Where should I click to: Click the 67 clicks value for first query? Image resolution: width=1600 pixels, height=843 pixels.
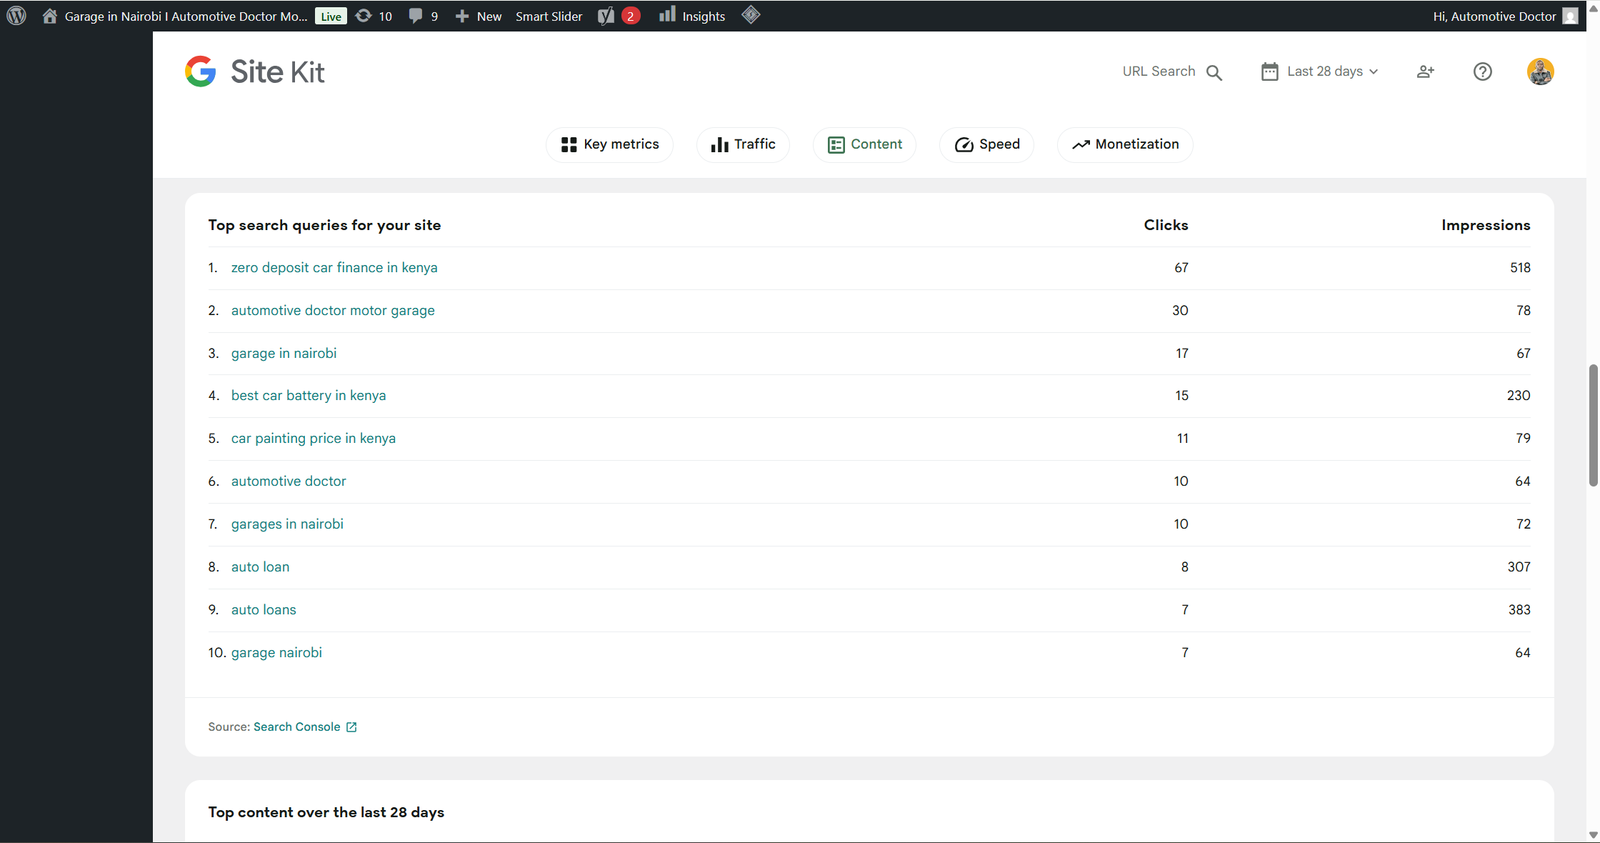coord(1181,268)
